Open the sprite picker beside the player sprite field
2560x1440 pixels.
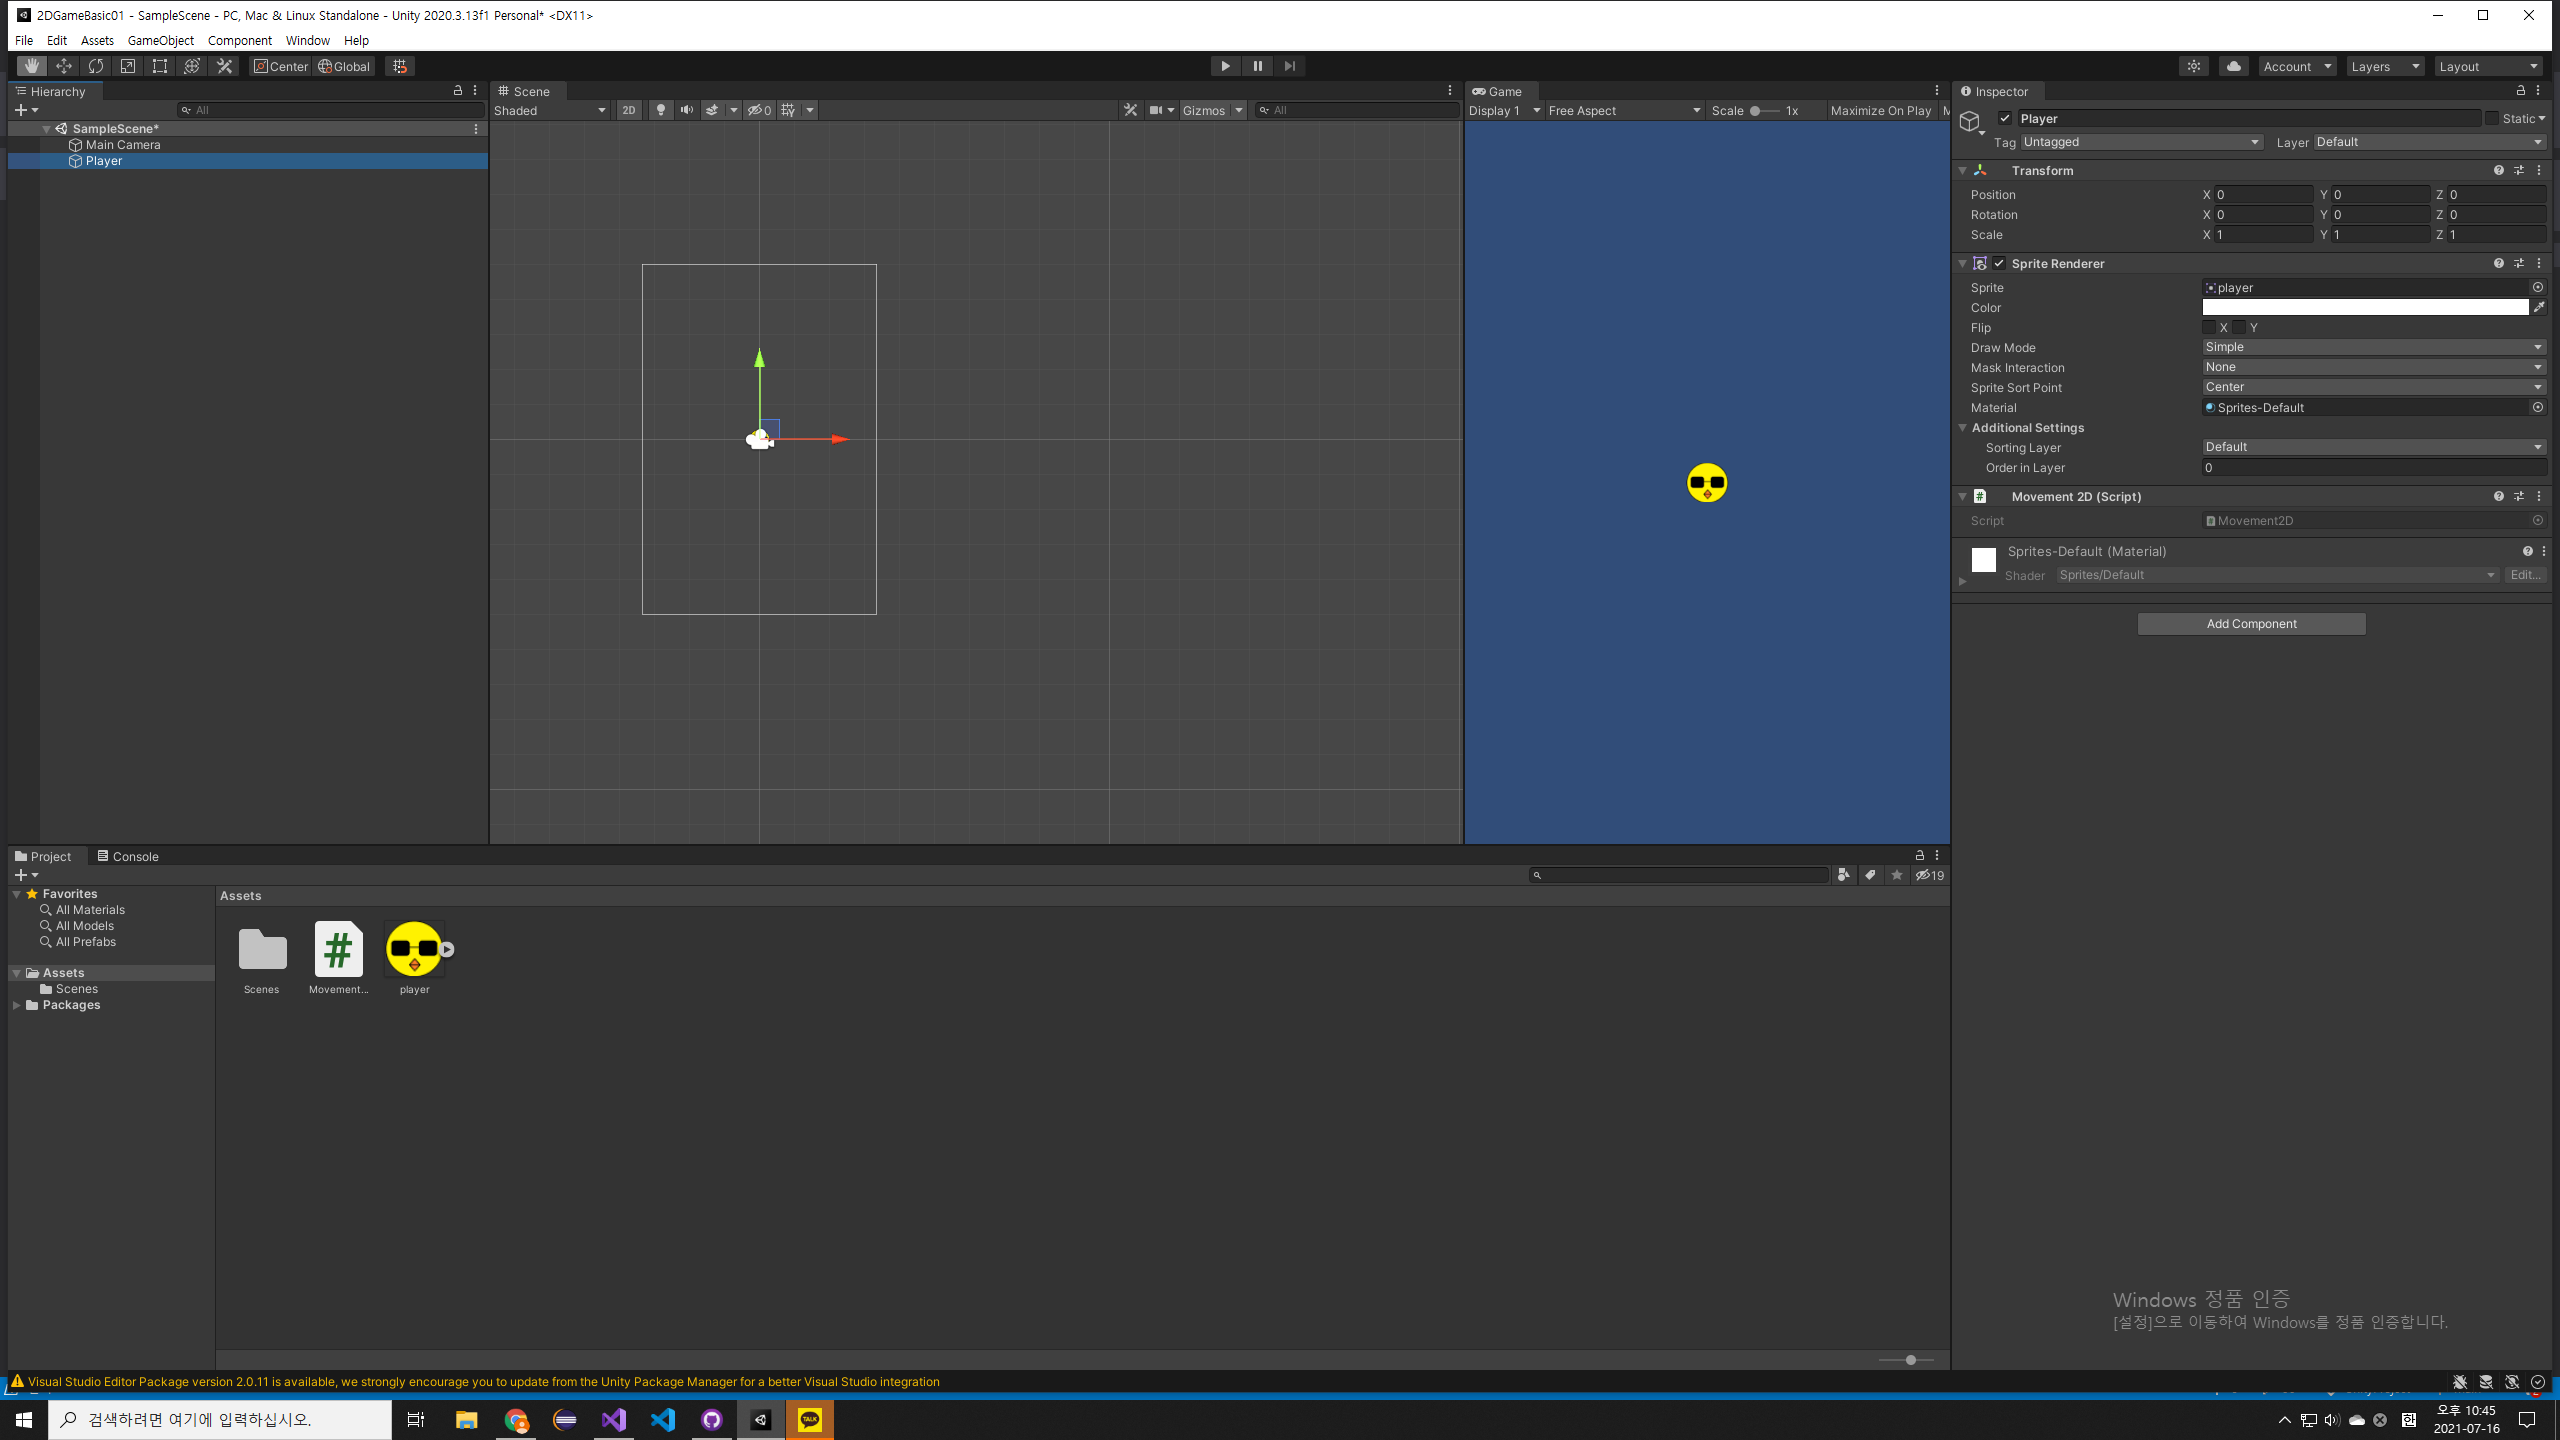[x=2538, y=287]
